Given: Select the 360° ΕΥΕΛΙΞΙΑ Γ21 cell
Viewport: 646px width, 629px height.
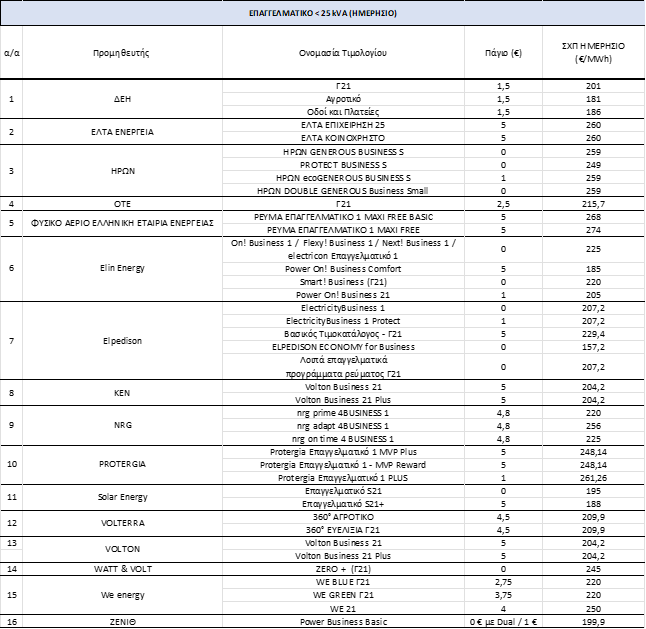Looking at the screenshot, I should tap(343, 530).
